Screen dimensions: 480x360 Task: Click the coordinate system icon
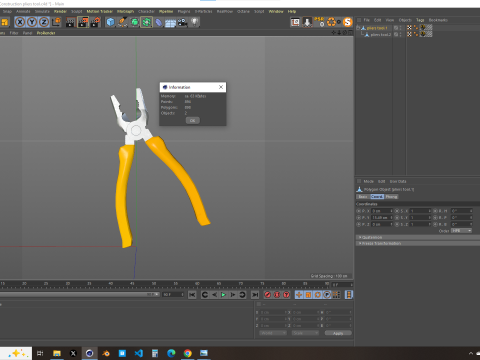(56, 22)
